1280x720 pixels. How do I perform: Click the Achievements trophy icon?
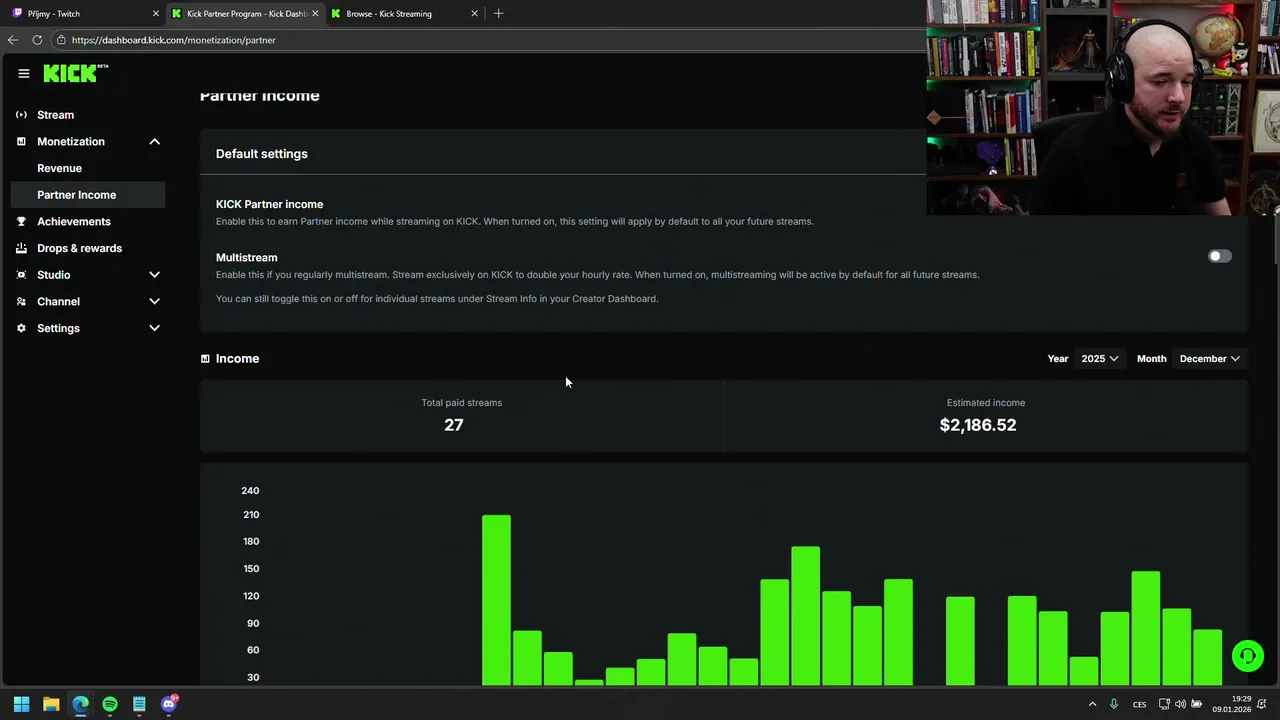point(21,222)
